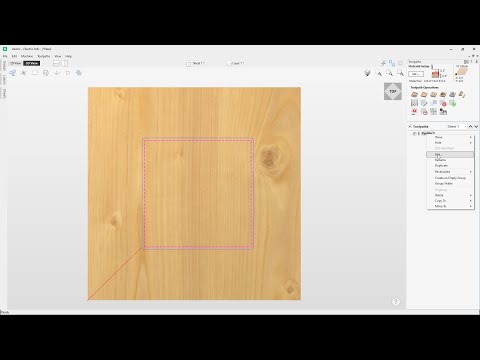Expand the Copy To submenu
The width and height of the screenshot is (480, 360).
click(450, 201)
